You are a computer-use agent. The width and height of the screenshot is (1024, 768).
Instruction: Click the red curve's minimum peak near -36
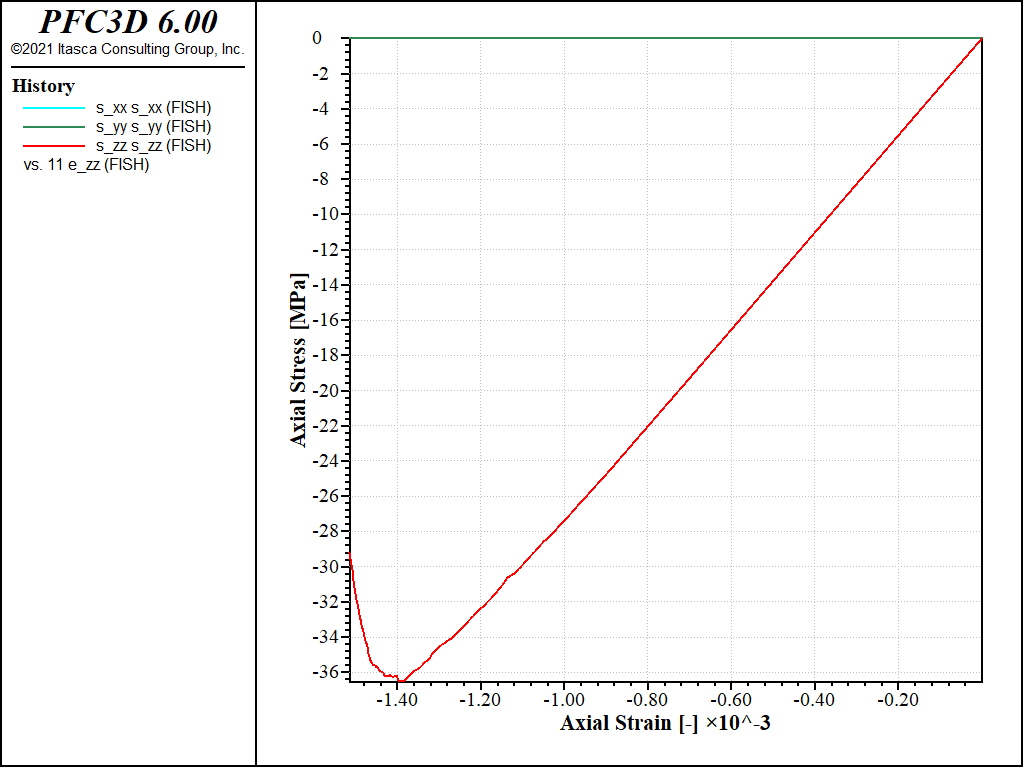point(401,680)
